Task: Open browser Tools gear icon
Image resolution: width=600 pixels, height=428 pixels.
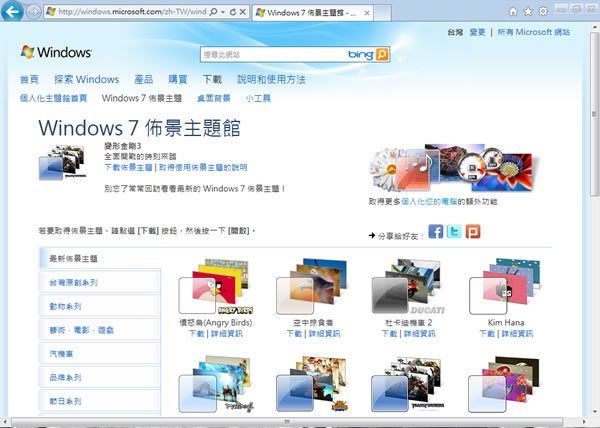Action: point(543,11)
